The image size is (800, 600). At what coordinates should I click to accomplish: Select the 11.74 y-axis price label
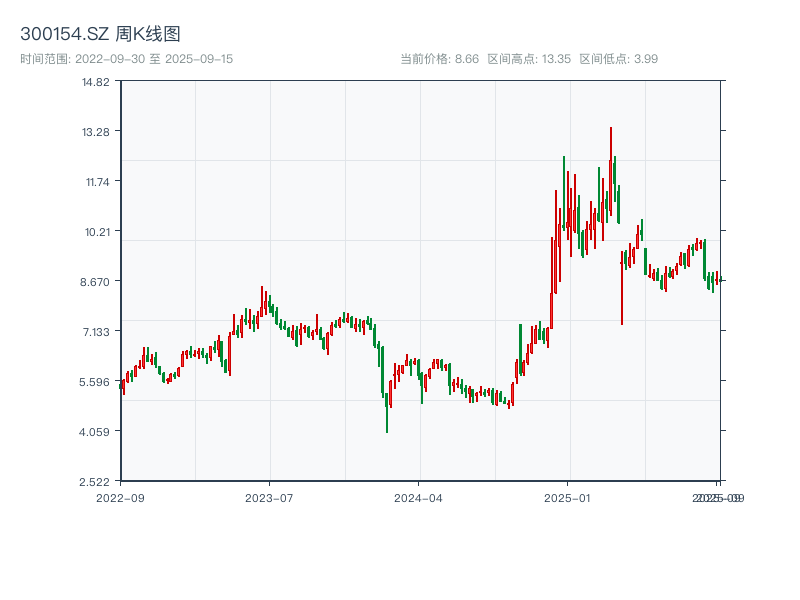point(96,182)
